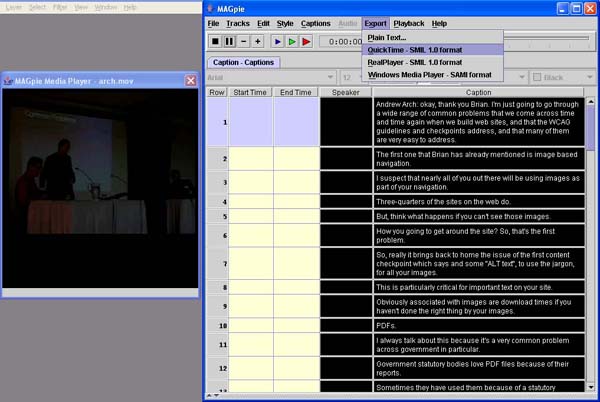
Task: Open the Captions menu
Action: pyautogui.click(x=315, y=24)
